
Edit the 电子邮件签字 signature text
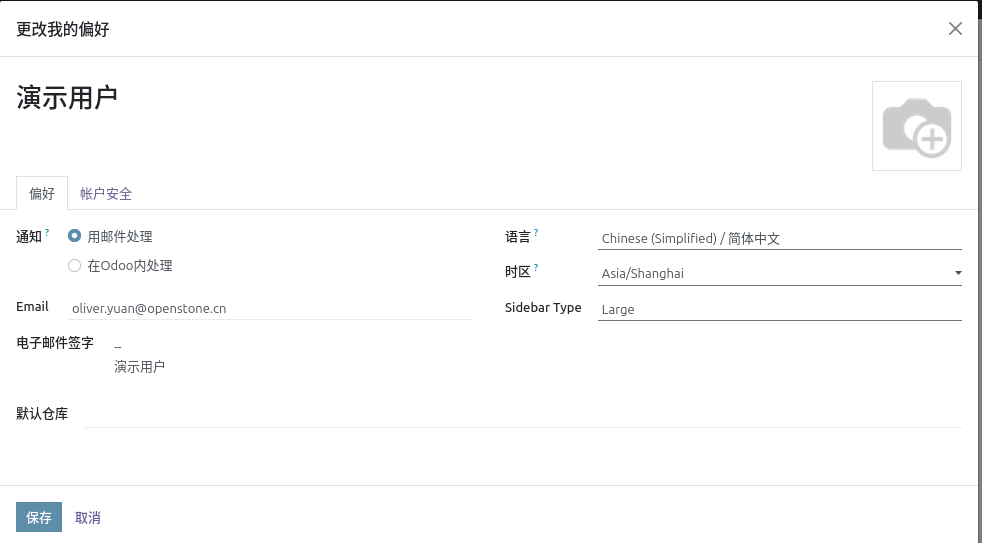pyautogui.click(x=139, y=357)
